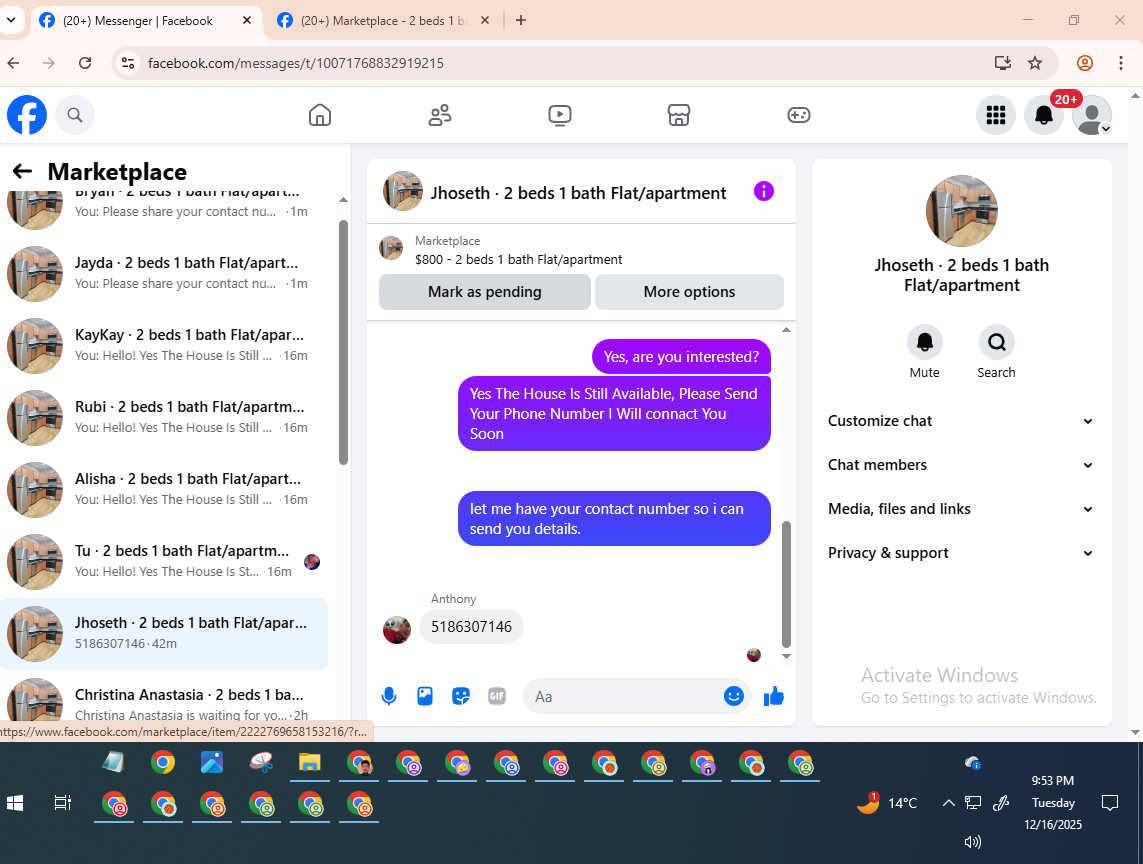The width and height of the screenshot is (1143, 864).
Task: Open the volume control in system tray
Action: (x=972, y=842)
